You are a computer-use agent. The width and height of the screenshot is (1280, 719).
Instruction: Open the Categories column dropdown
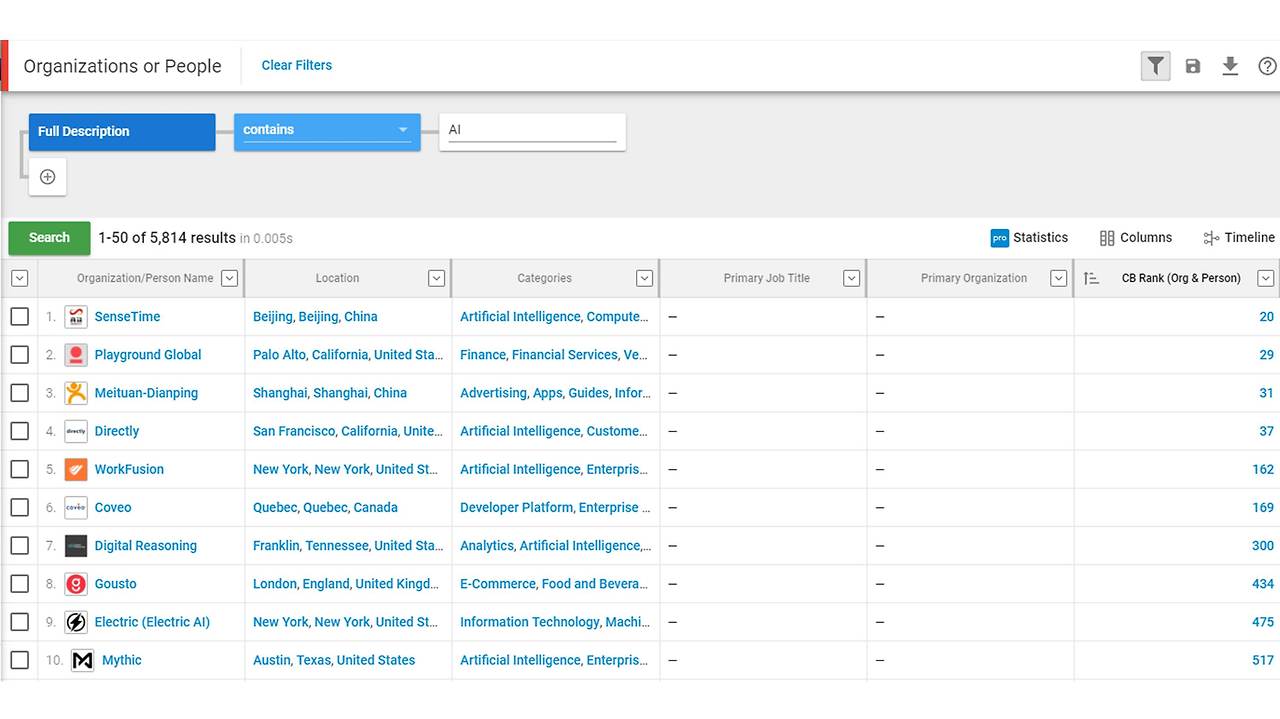tap(644, 279)
